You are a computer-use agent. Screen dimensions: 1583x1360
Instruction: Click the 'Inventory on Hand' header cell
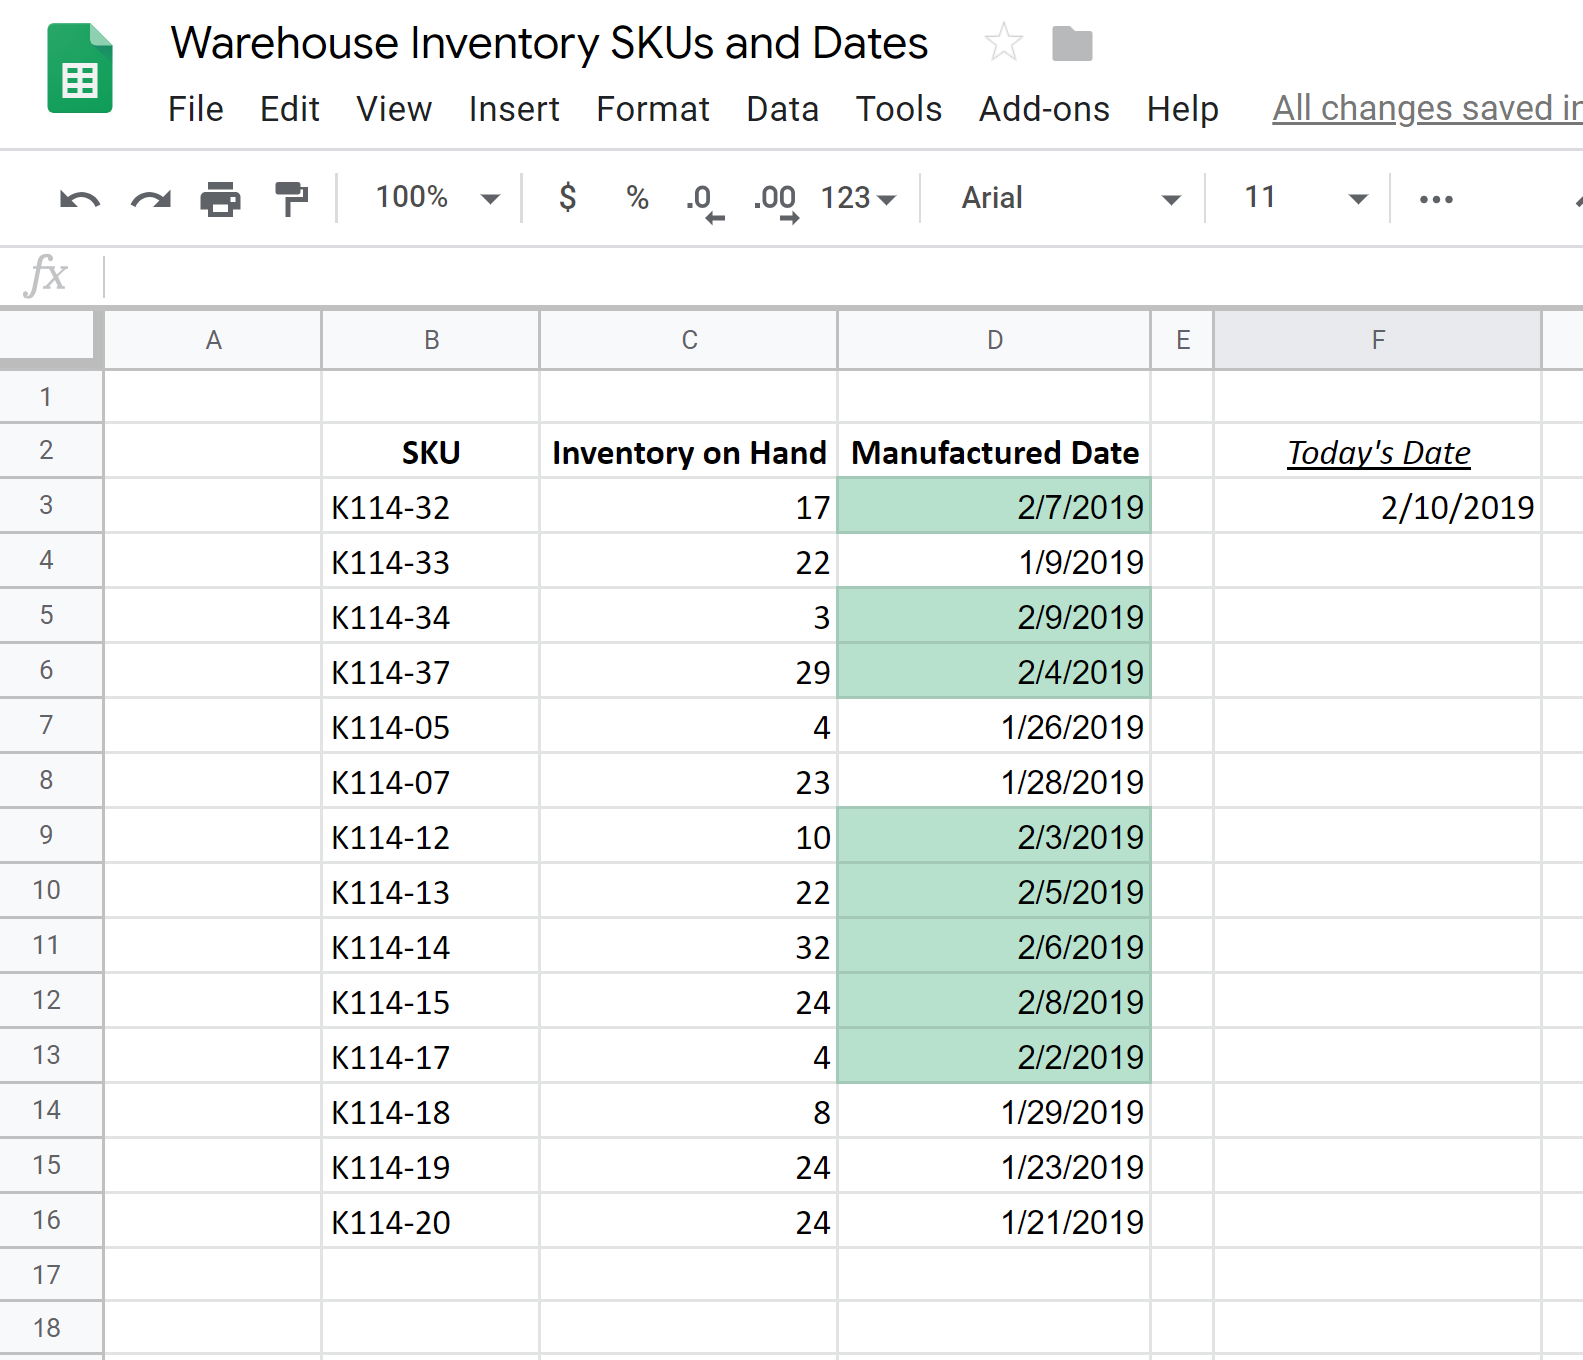tap(689, 452)
